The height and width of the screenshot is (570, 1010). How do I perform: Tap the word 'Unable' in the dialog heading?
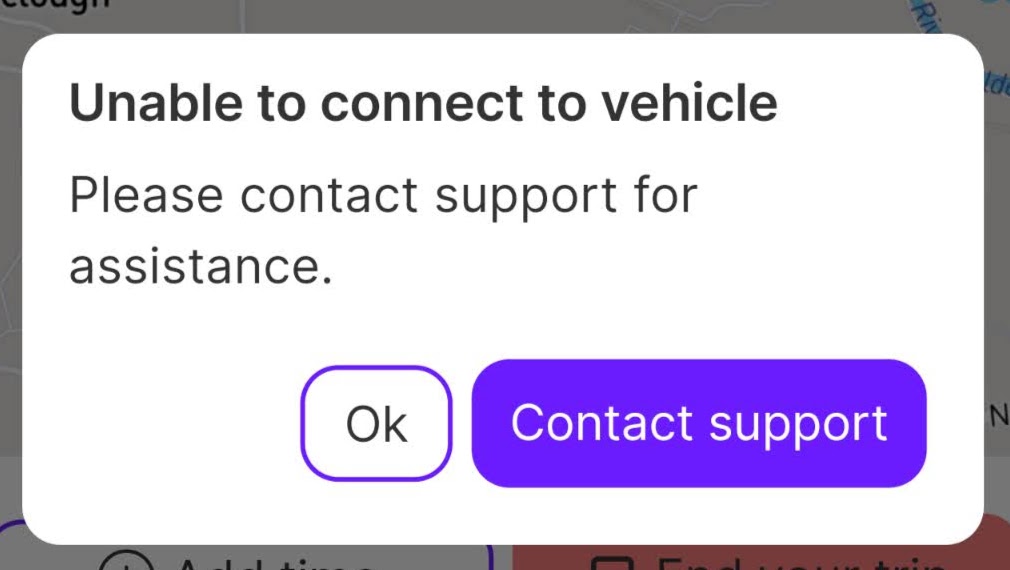(x=155, y=102)
